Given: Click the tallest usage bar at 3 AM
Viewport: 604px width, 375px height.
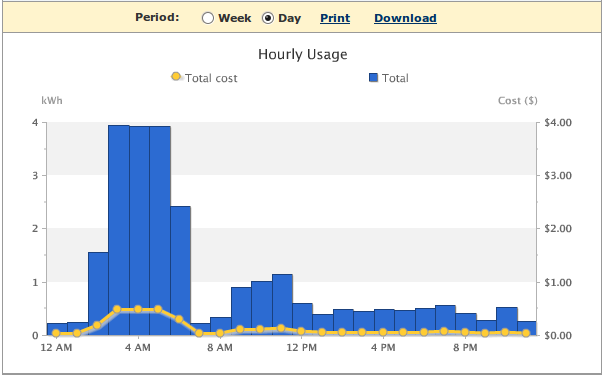Looking at the screenshot, I should point(119,230).
